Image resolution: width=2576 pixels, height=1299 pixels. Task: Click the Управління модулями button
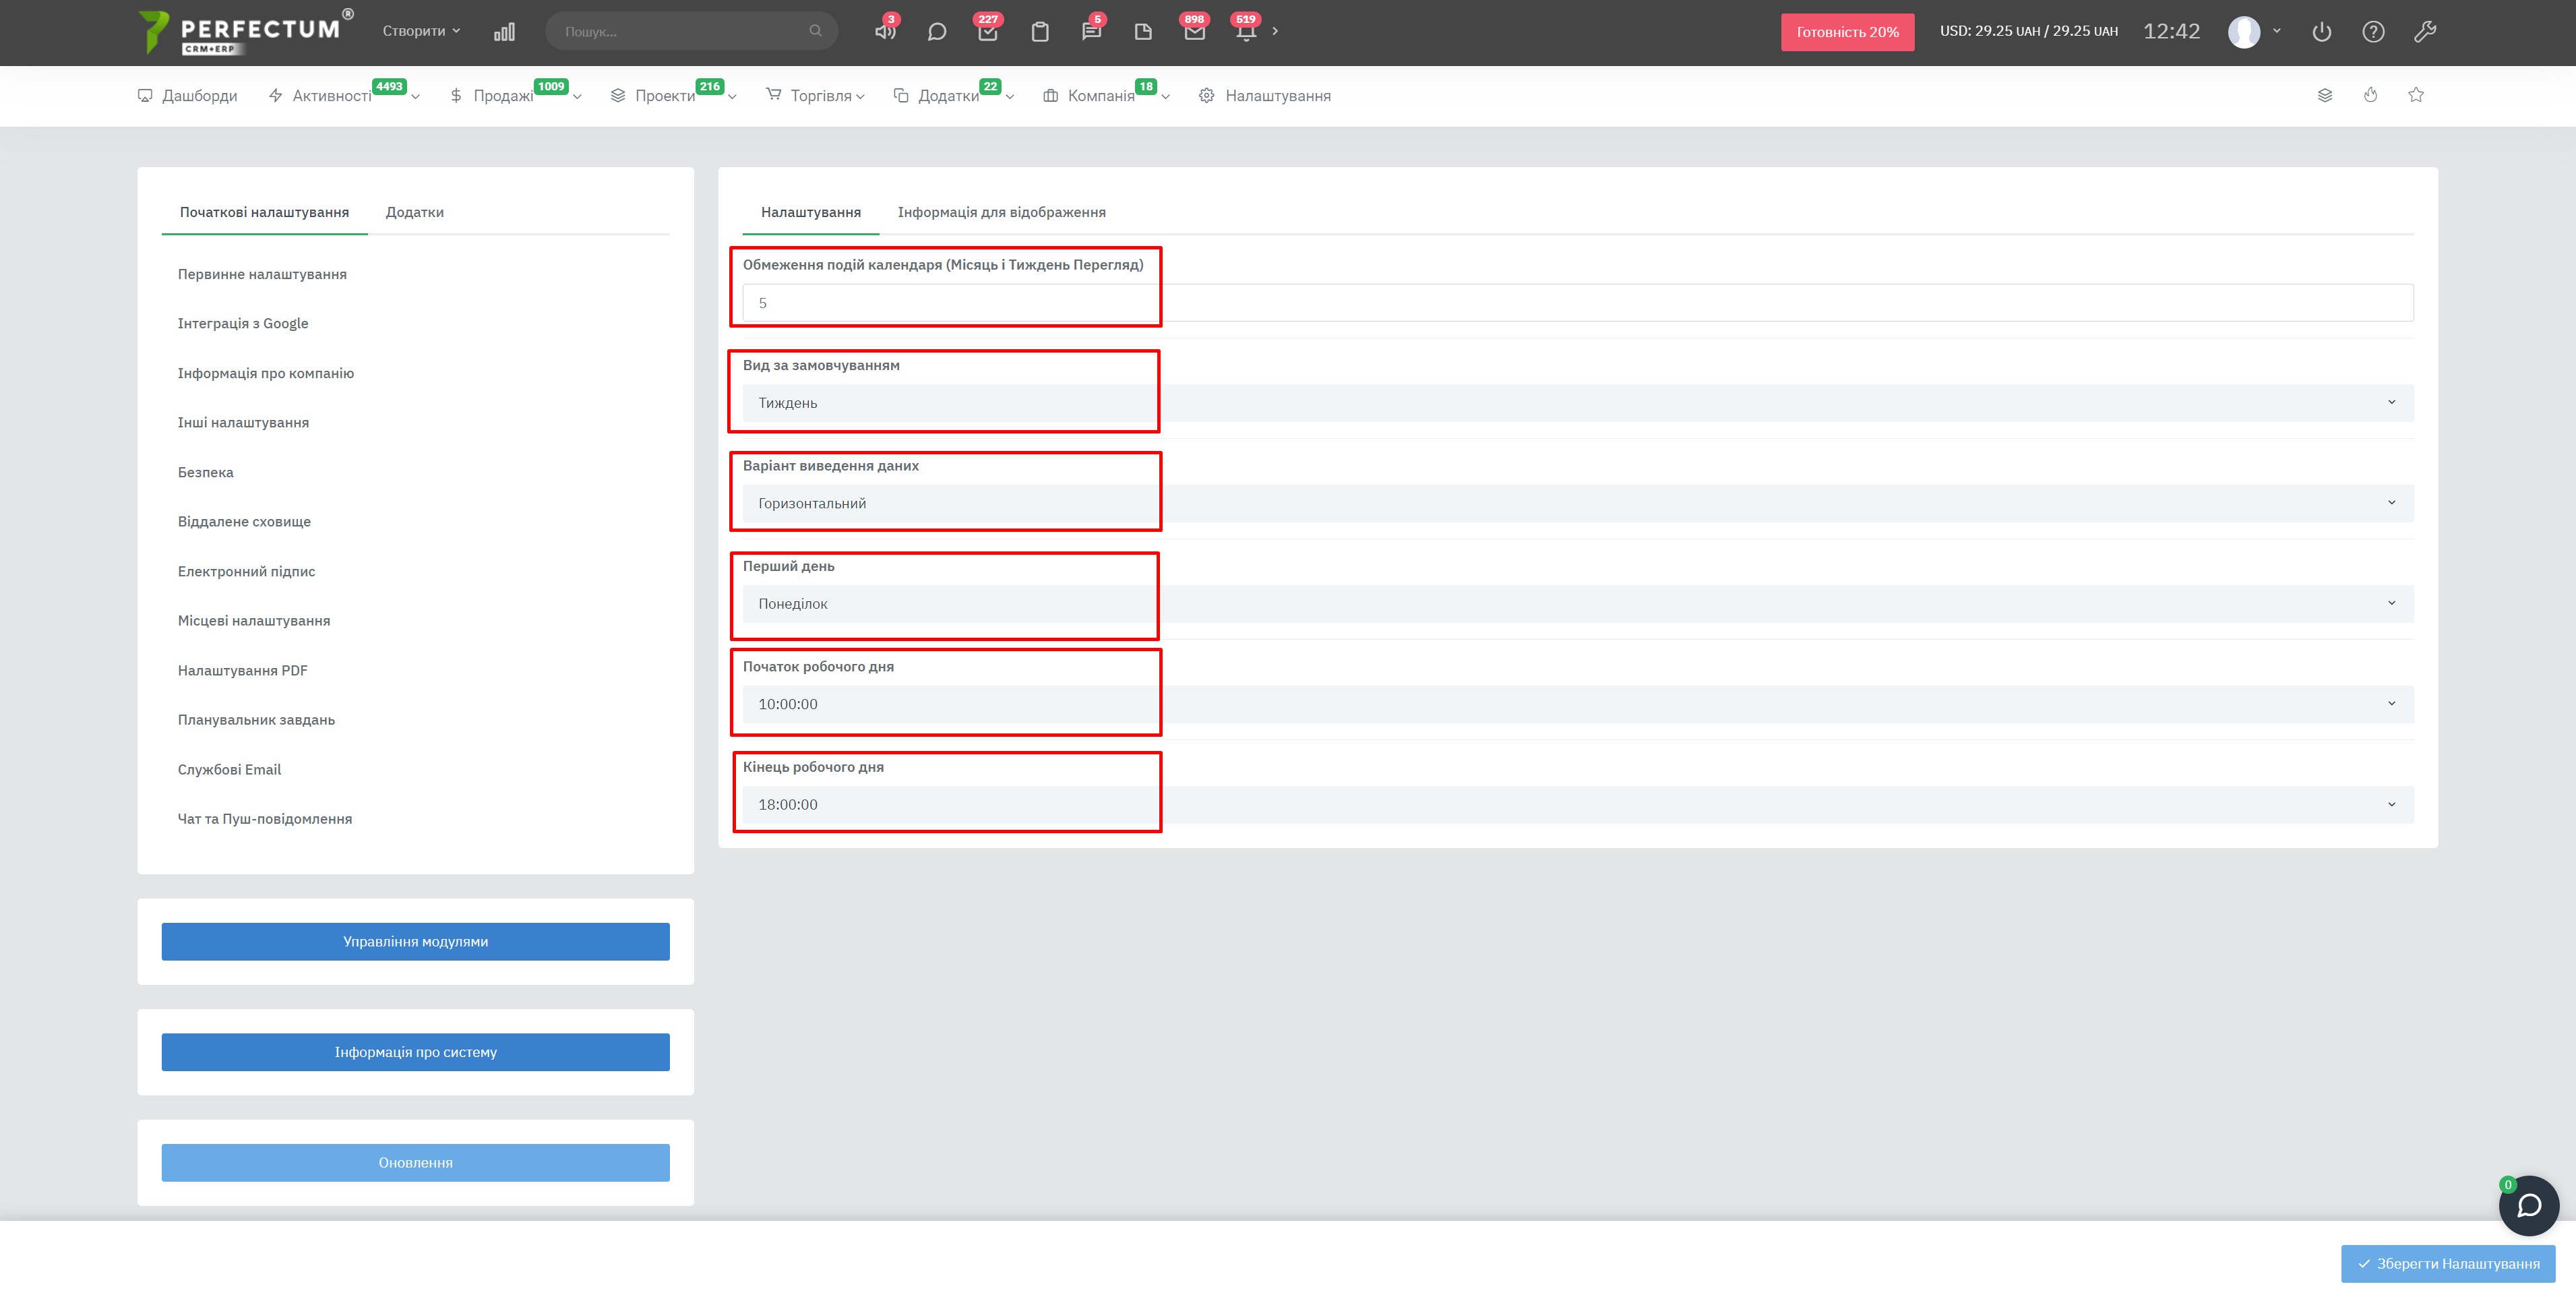click(415, 941)
